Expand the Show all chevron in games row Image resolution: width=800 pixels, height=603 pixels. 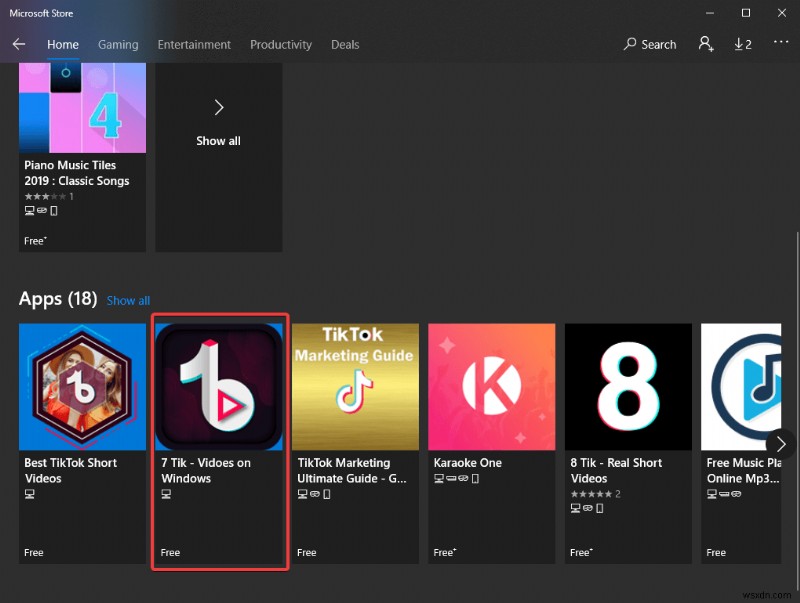(218, 108)
